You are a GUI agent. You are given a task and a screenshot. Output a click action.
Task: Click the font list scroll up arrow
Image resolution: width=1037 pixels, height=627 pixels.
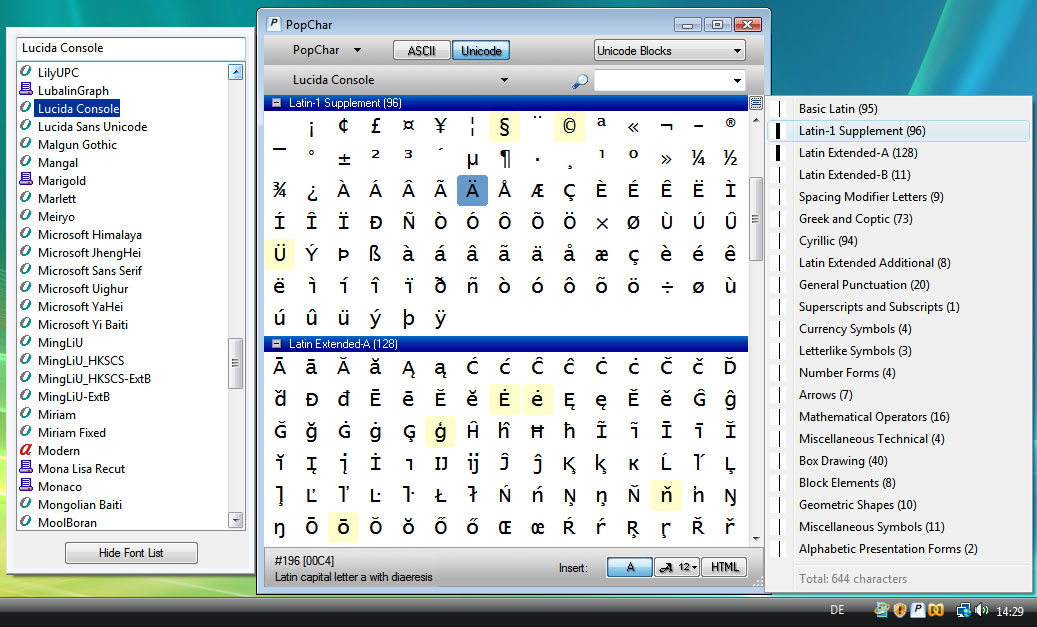(235, 72)
